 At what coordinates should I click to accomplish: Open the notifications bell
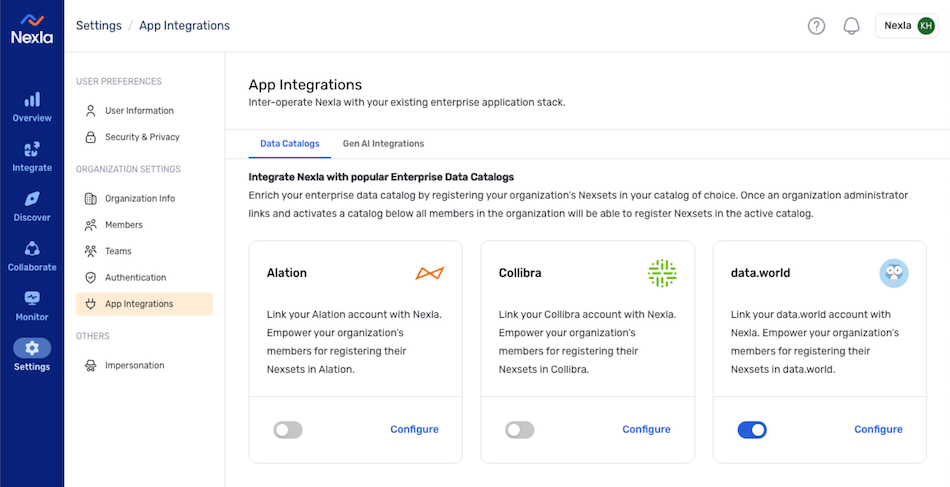851,26
